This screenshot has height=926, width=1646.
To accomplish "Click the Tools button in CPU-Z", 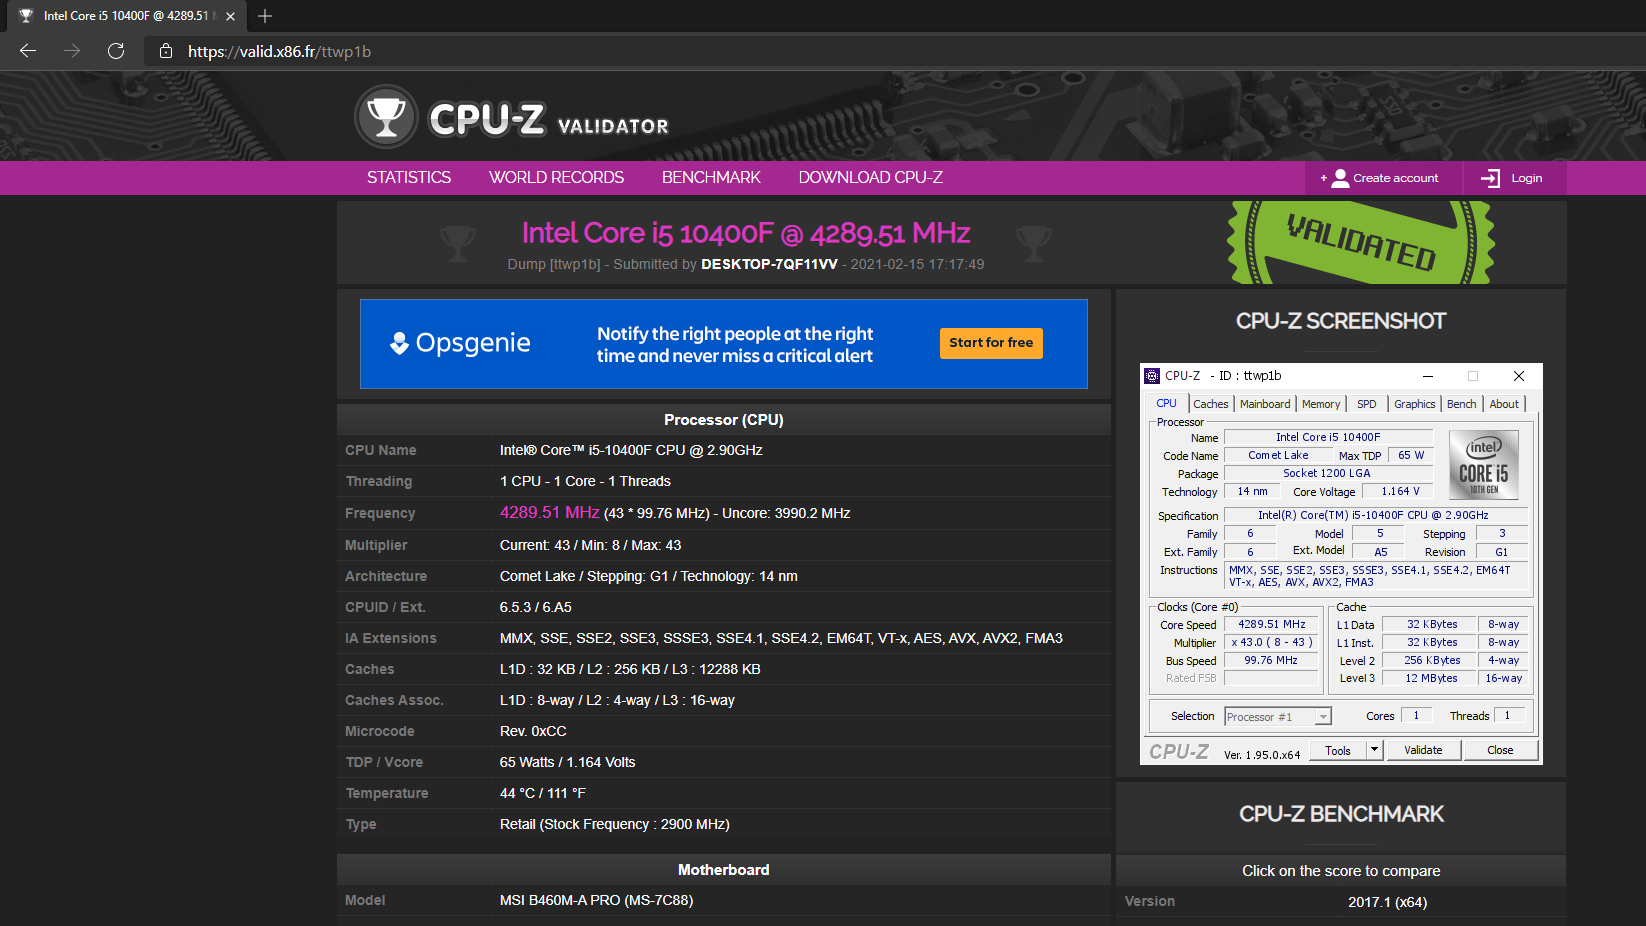I will (1338, 751).
